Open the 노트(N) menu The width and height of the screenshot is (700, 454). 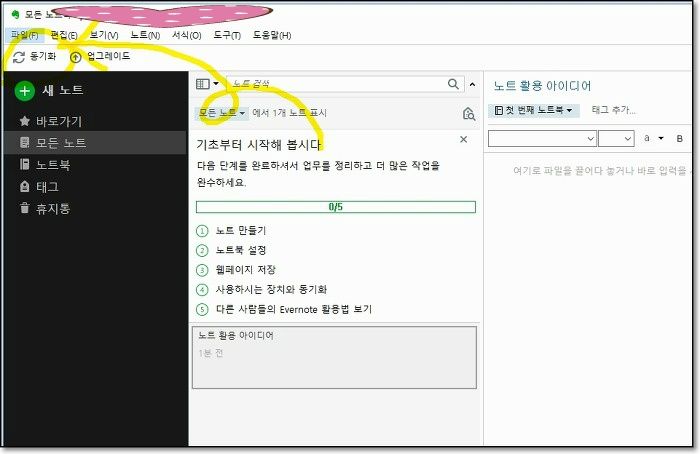pos(145,35)
